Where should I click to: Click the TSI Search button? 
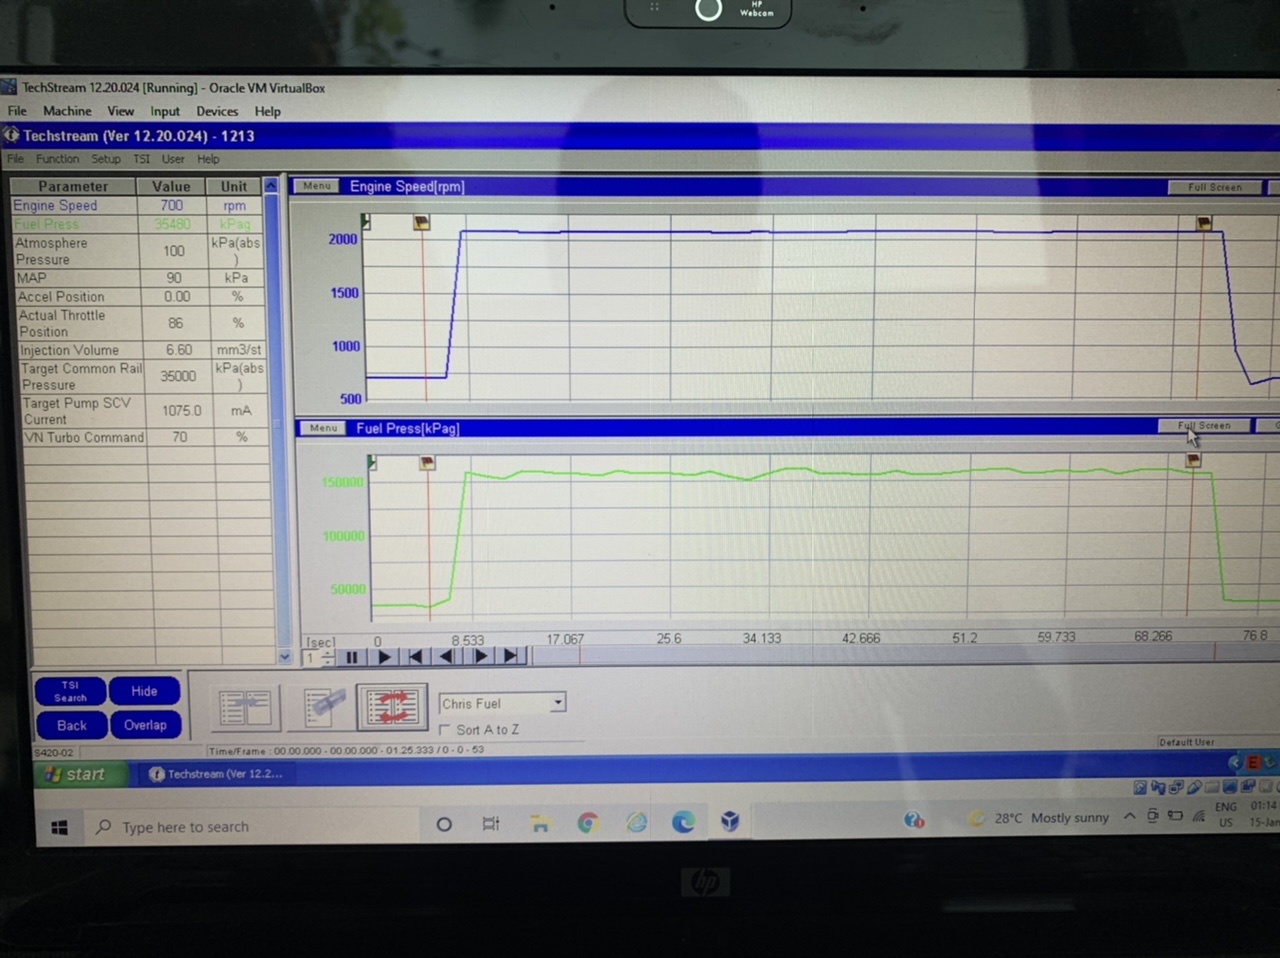pos(70,691)
